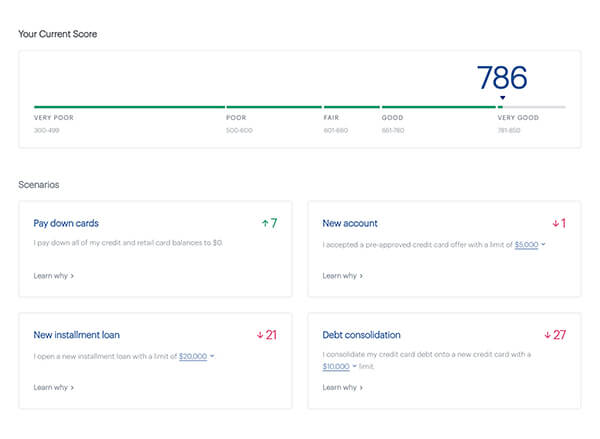This screenshot has height=439, width=600.
Task: Click the 786 current score number
Action: (502, 77)
